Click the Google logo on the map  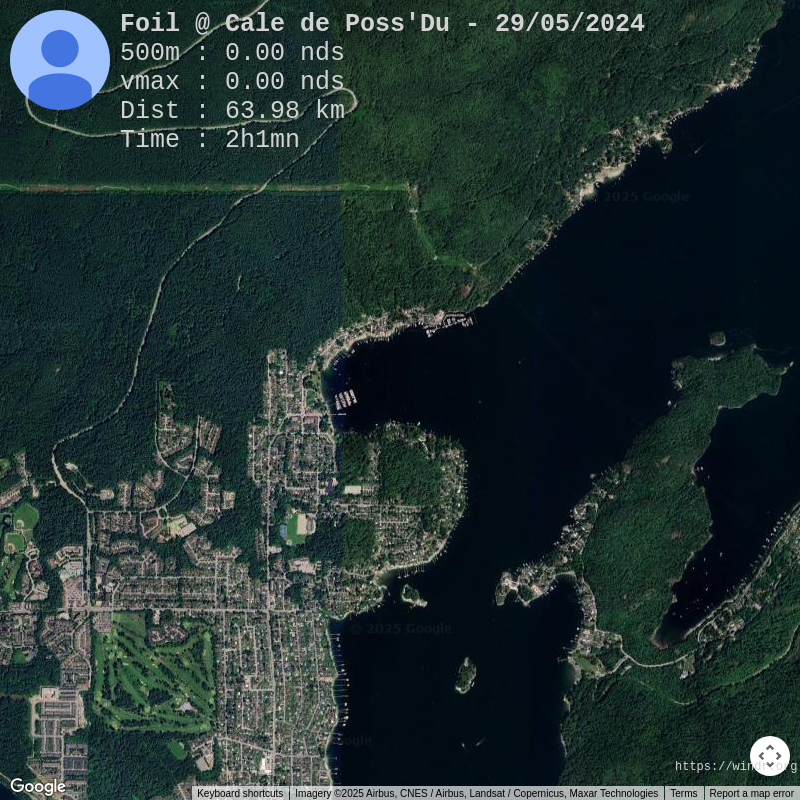tap(38, 787)
